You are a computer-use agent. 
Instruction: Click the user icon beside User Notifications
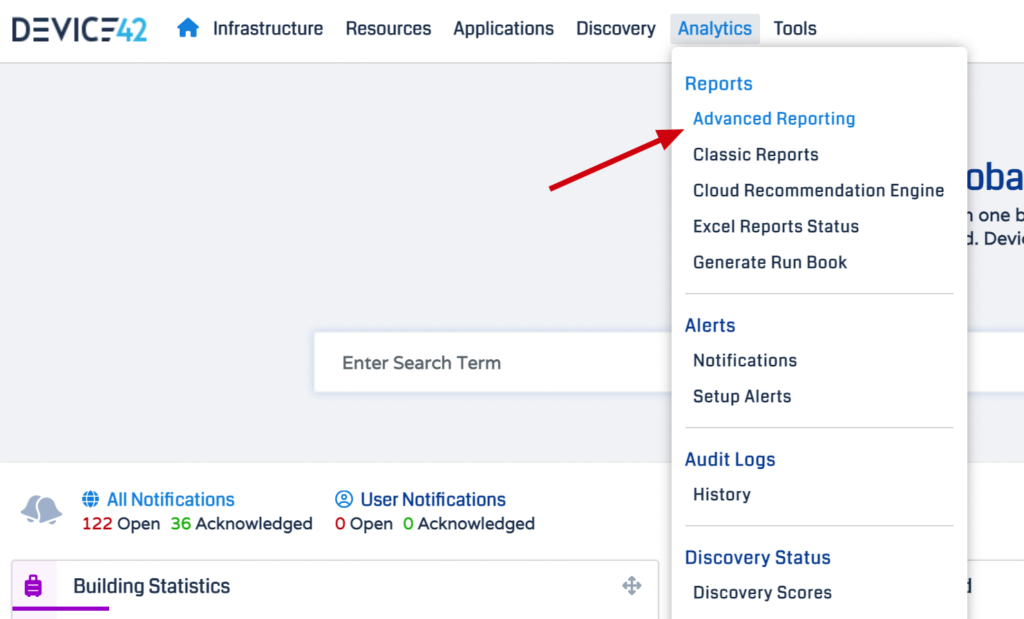click(344, 500)
